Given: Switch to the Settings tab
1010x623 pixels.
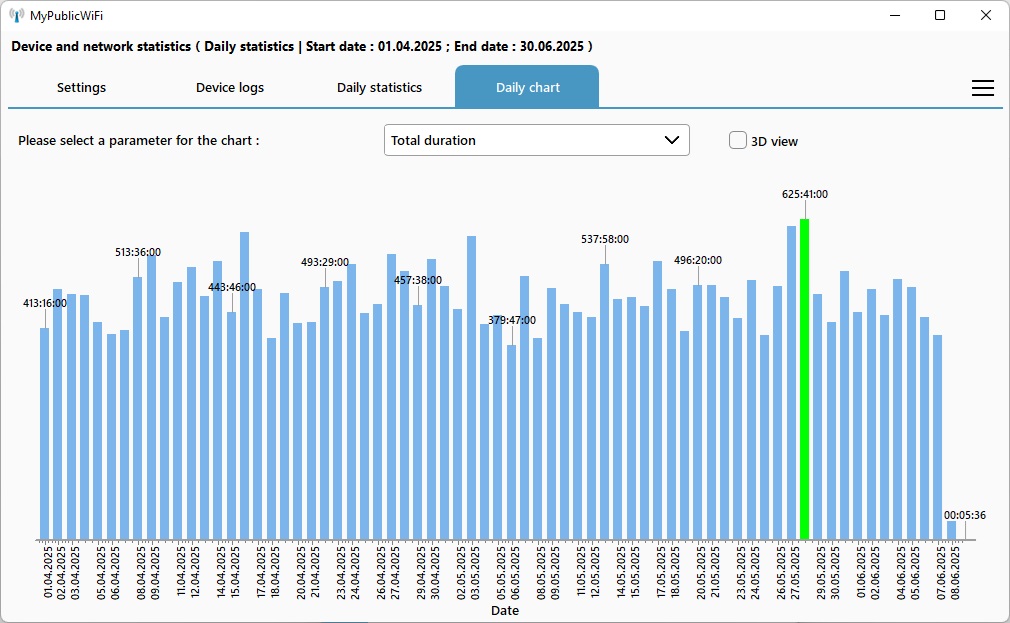Looking at the screenshot, I should pyautogui.click(x=81, y=88).
